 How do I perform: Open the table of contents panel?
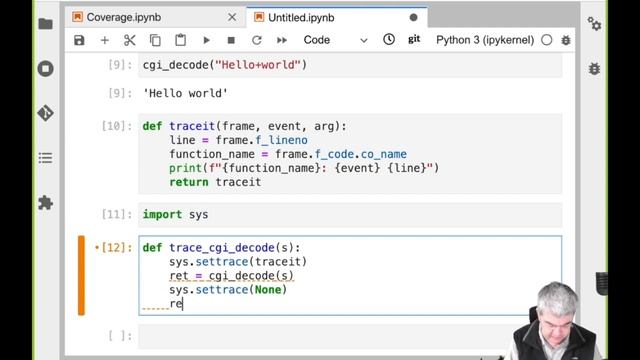click(x=45, y=158)
